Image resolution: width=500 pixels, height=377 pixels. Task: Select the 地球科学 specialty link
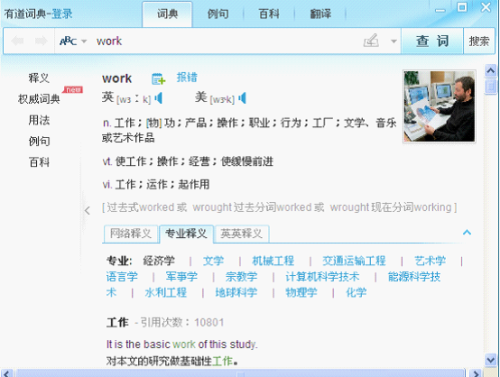(236, 293)
